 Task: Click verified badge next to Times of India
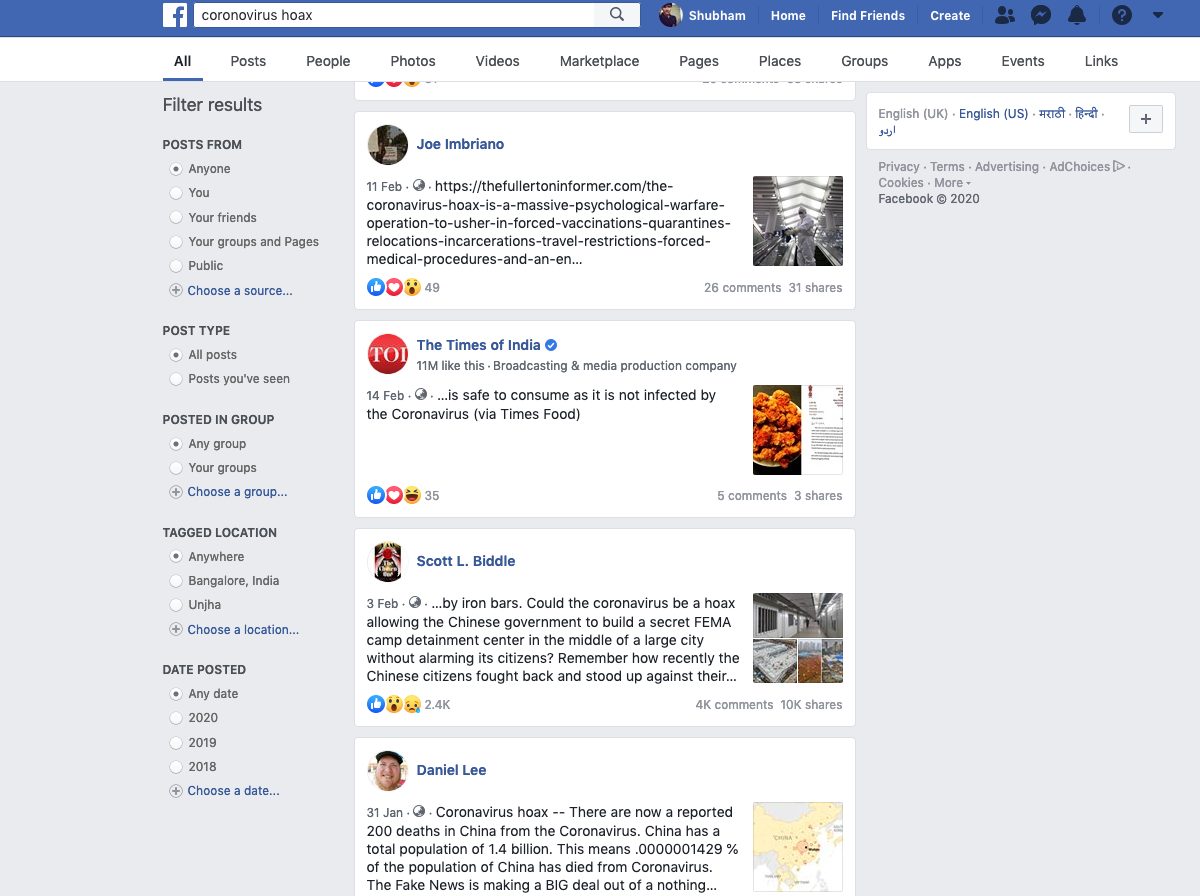pyautogui.click(x=551, y=346)
